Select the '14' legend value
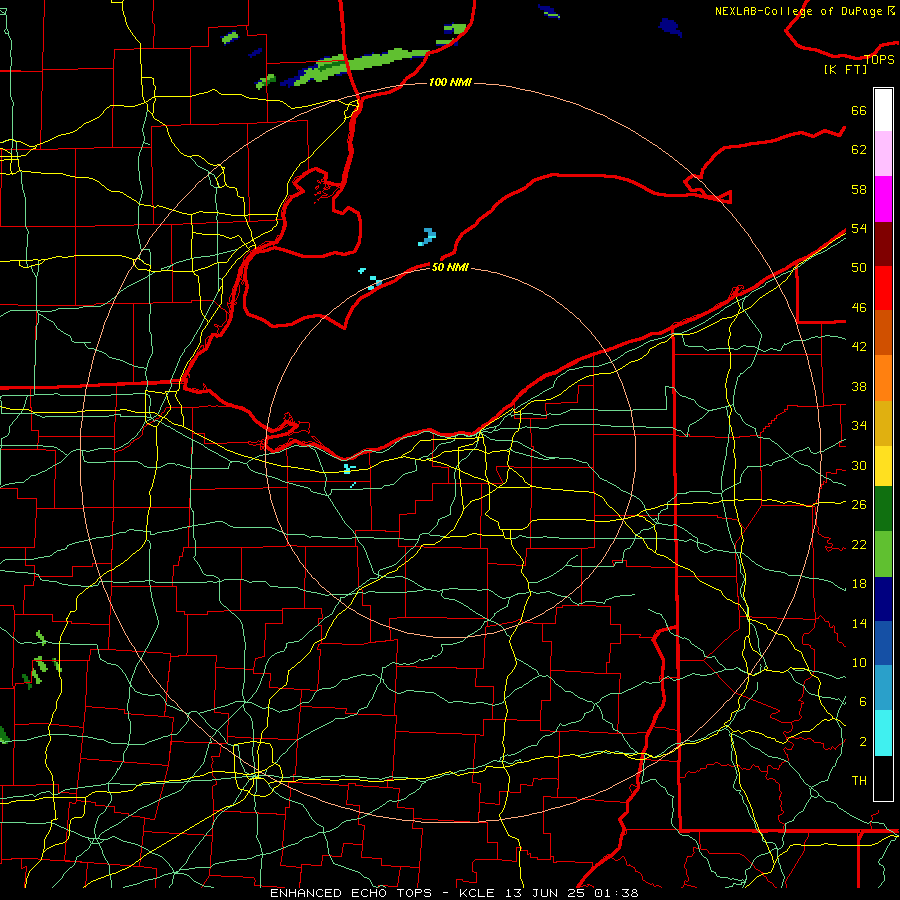The height and width of the screenshot is (900, 900). (x=859, y=623)
